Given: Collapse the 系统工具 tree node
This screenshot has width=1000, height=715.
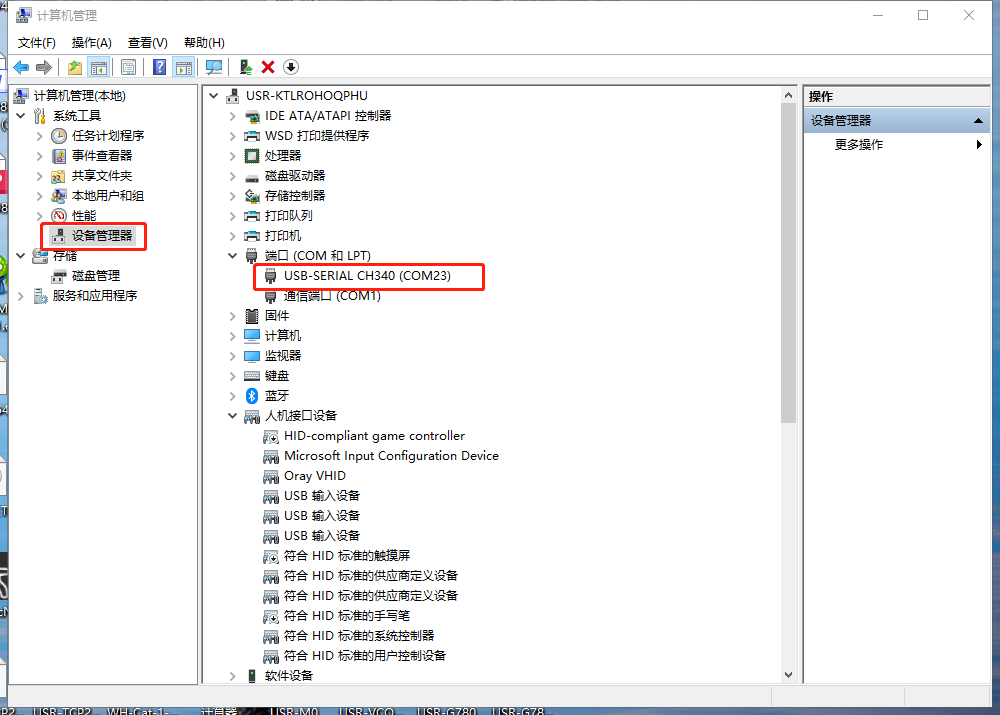Looking at the screenshot, I should 21,116.
